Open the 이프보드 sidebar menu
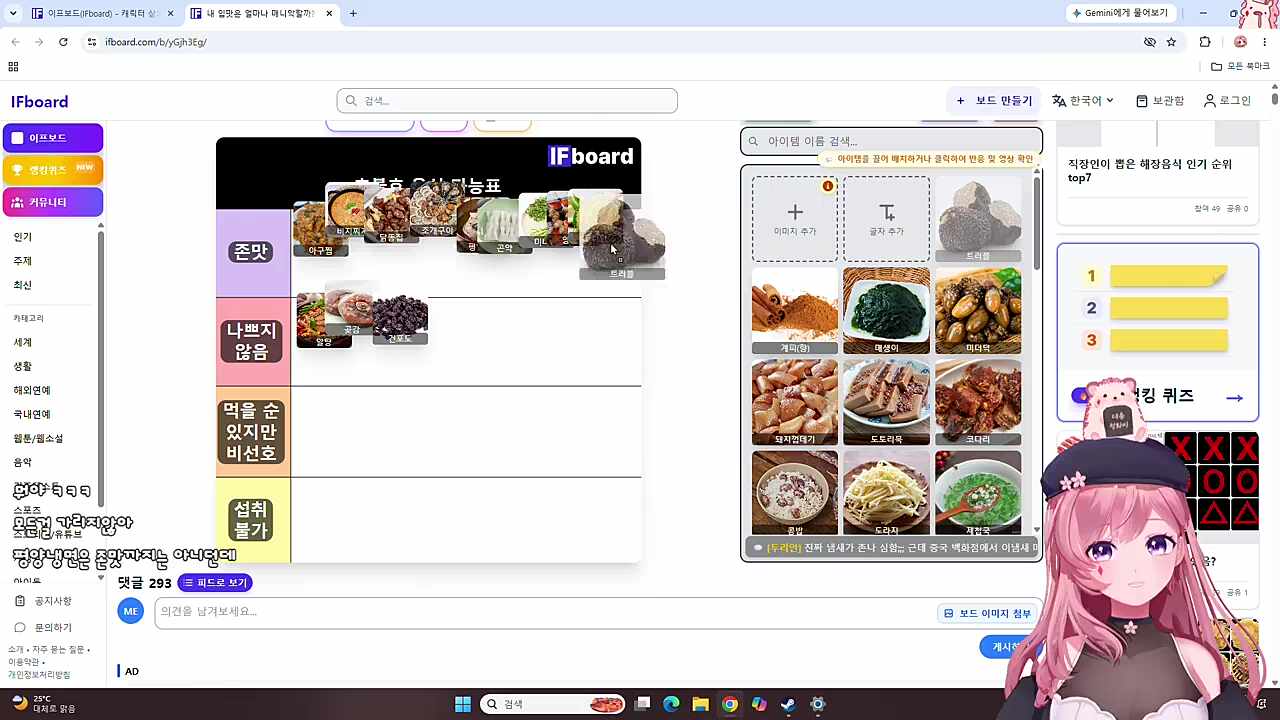The image size is (1280, 720). [x=53, y=138]
